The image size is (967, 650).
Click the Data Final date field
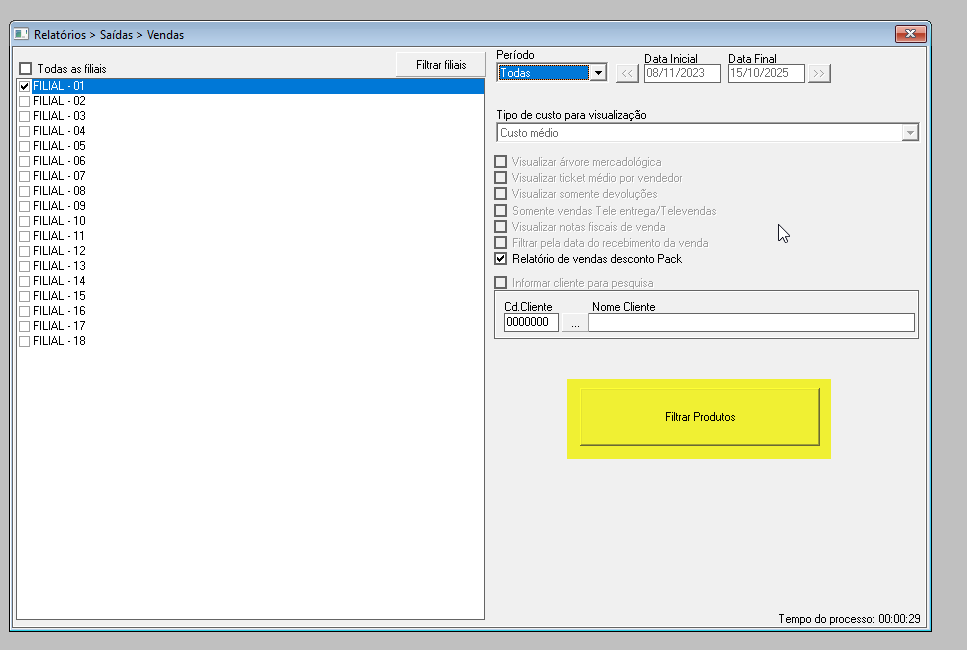point(766,73)
